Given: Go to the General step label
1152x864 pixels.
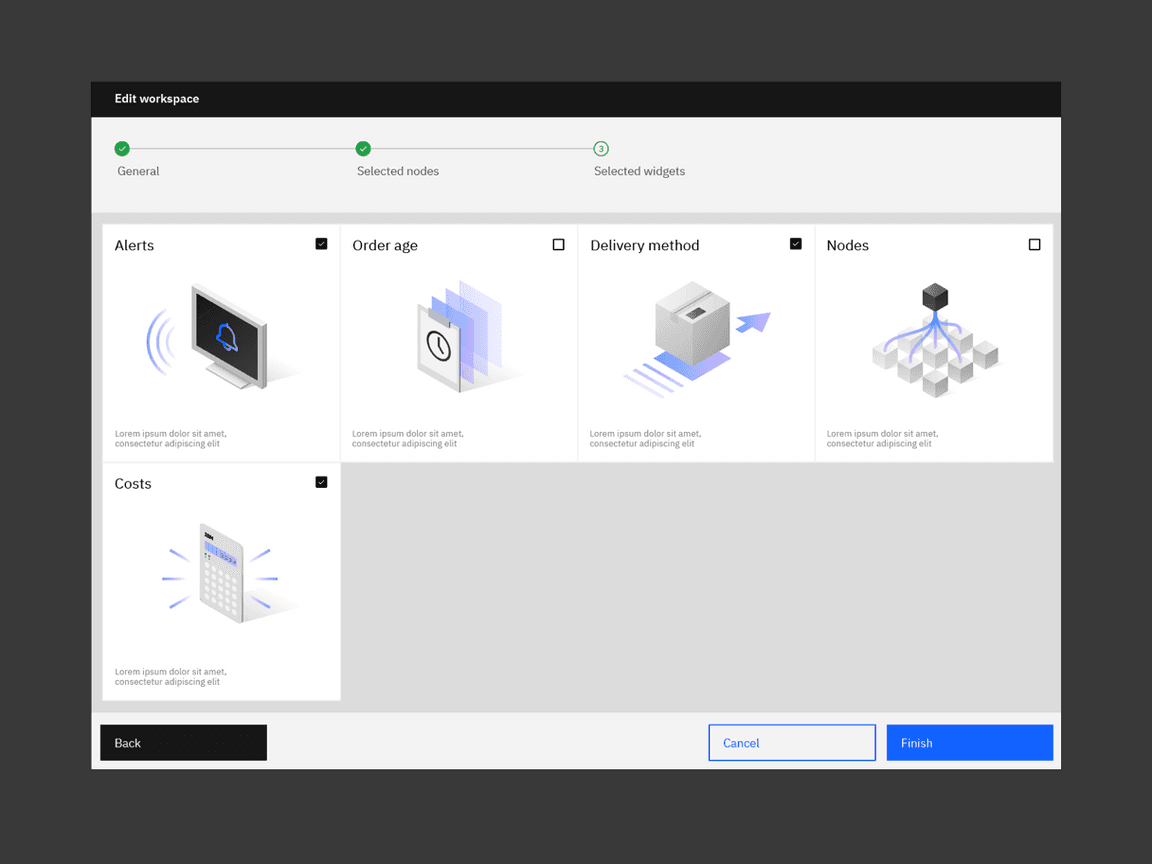Looking at the screenshot, I should click(138, 171).
